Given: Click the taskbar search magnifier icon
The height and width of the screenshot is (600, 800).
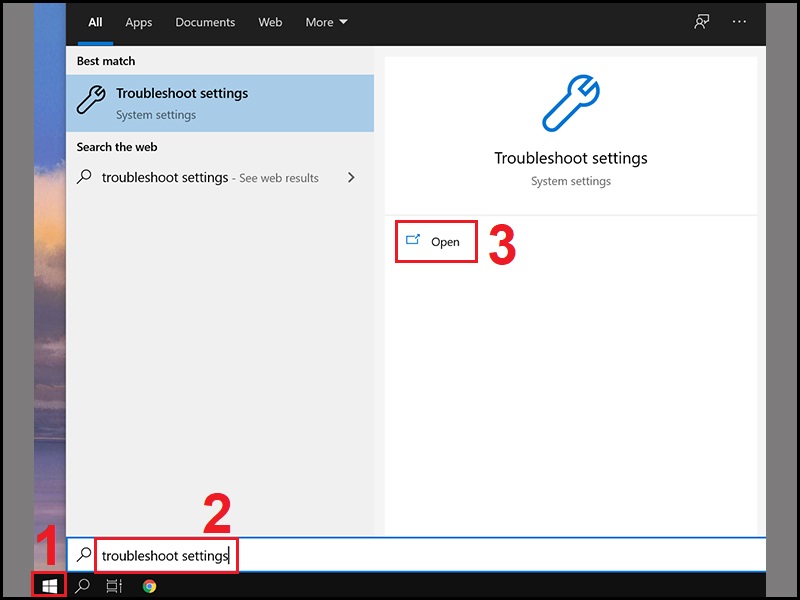Looking at the screenshot, I should [82, 586].
